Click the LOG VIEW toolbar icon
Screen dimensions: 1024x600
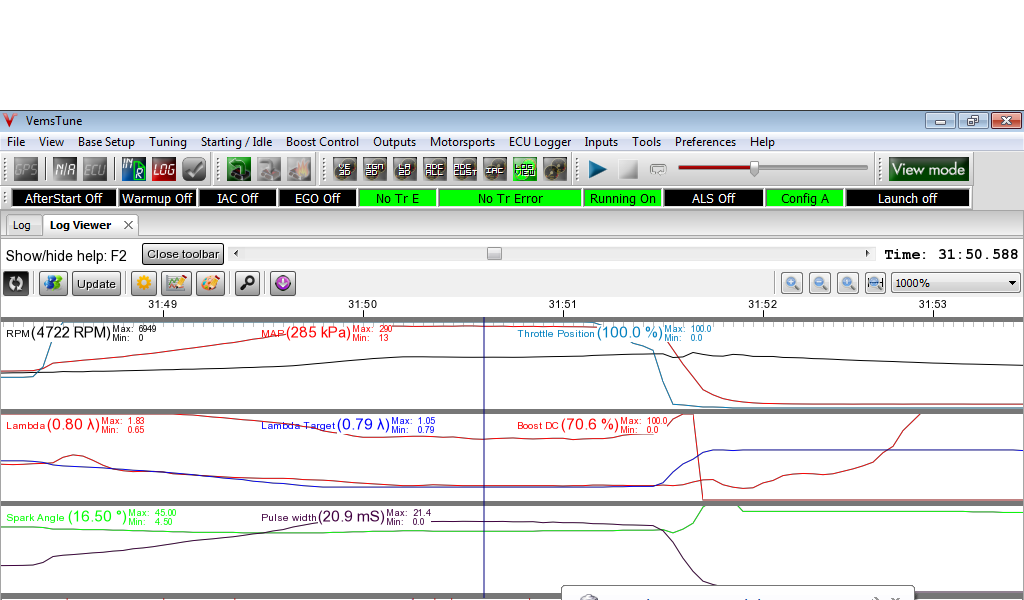[x=525, y=169]
